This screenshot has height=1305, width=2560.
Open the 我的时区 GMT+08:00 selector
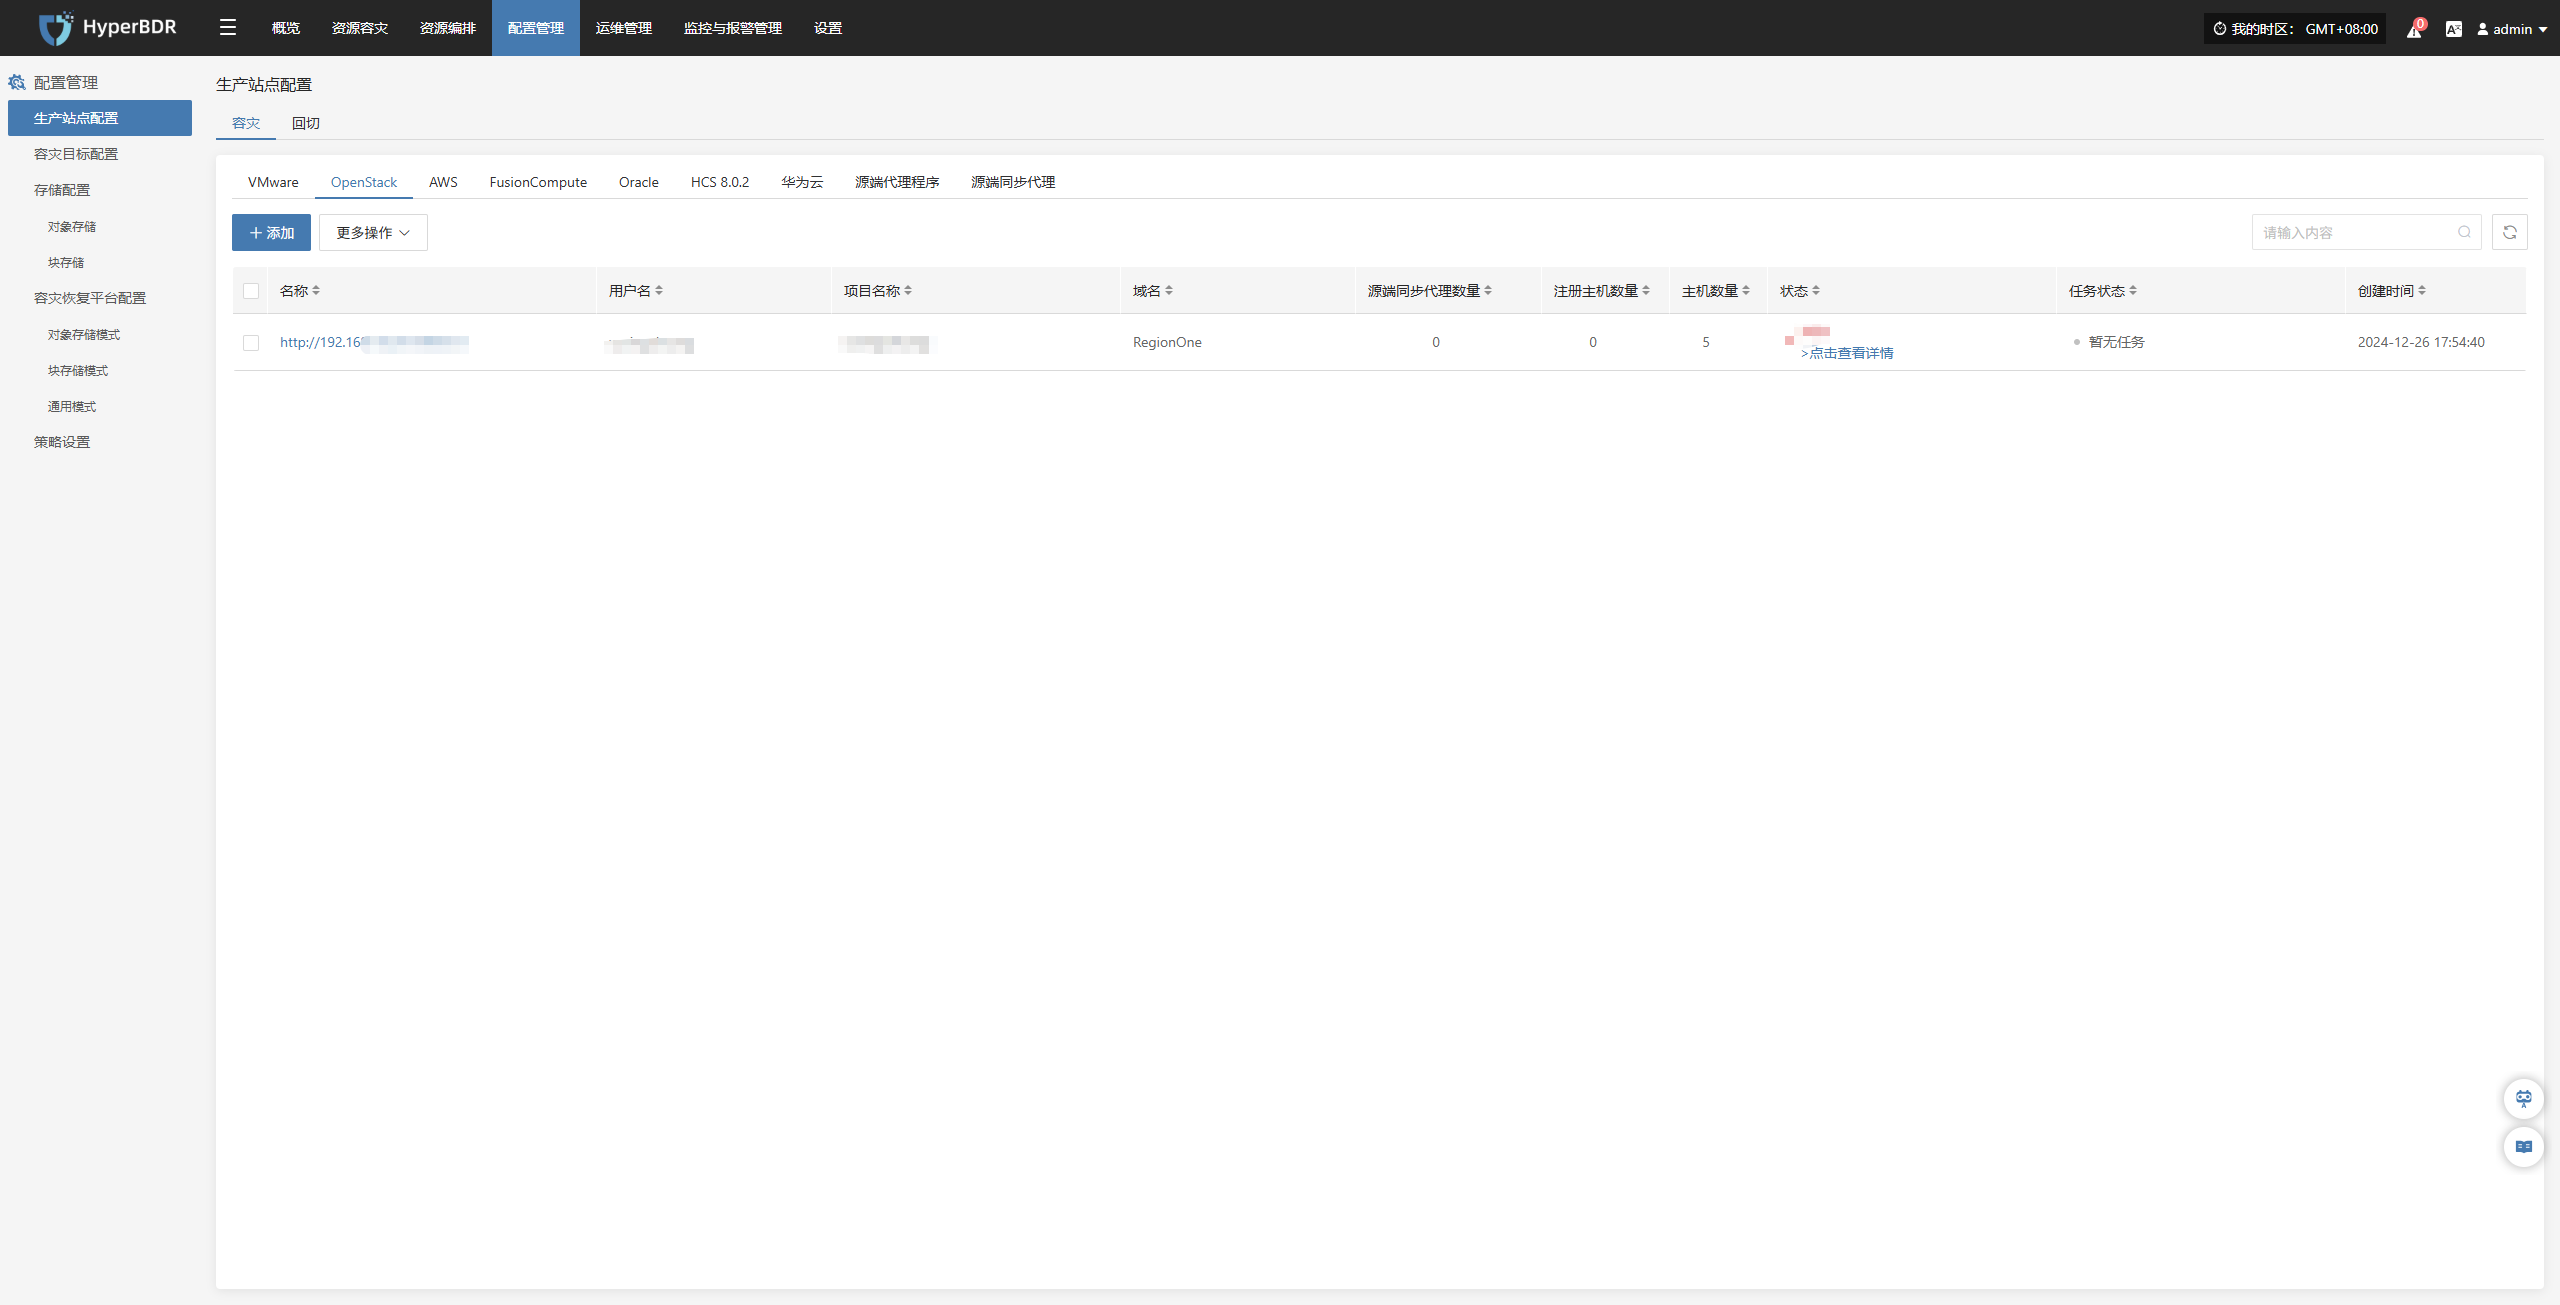(2294, 29)
